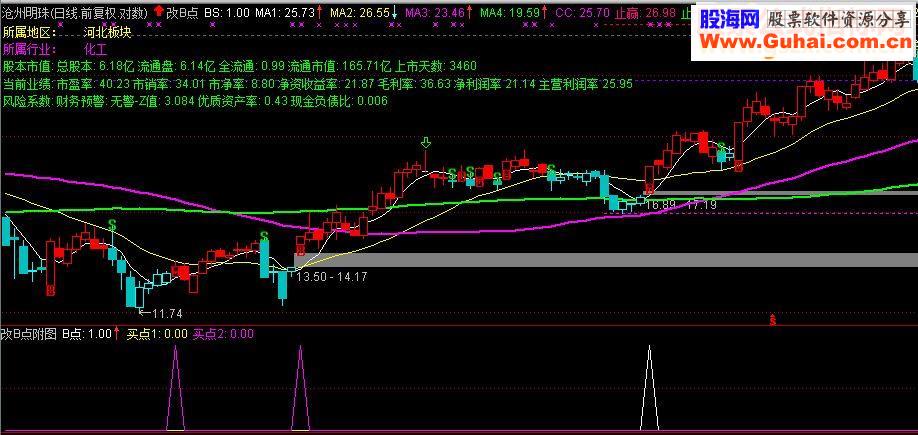Click the 河北板块 region value
Screen dimensions: 918x435
pyautogui.click(x=108, y=33)
